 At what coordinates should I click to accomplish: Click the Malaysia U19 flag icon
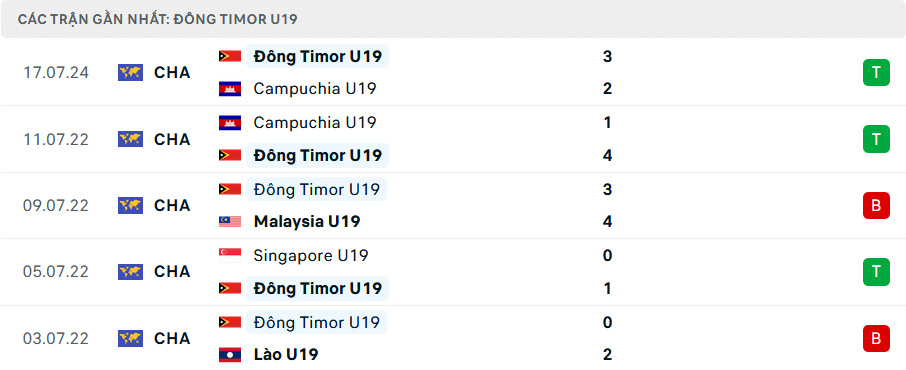point(230,221)
